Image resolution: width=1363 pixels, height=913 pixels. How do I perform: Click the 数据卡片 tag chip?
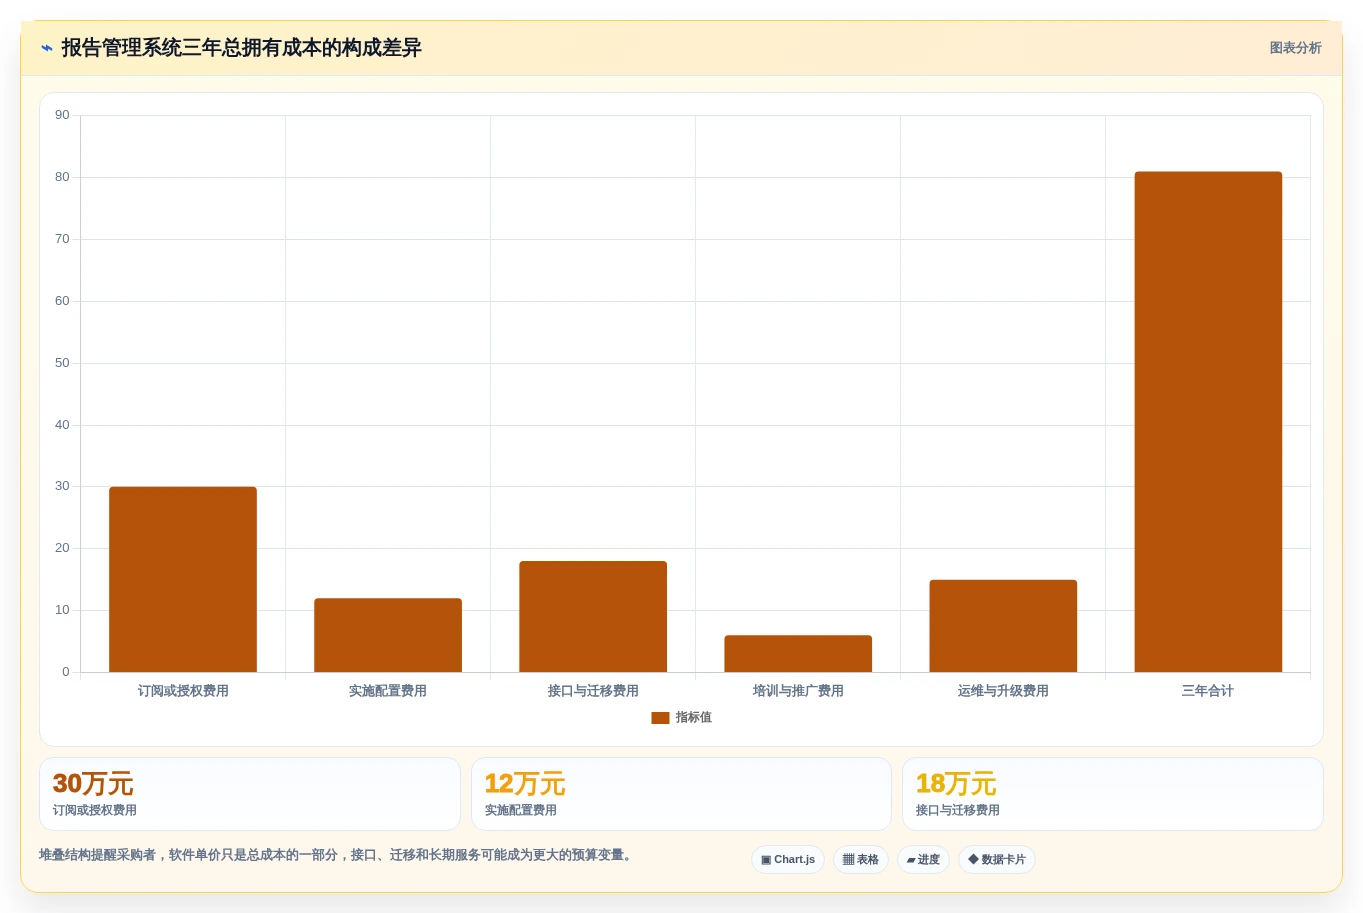[x=997, y=860]
